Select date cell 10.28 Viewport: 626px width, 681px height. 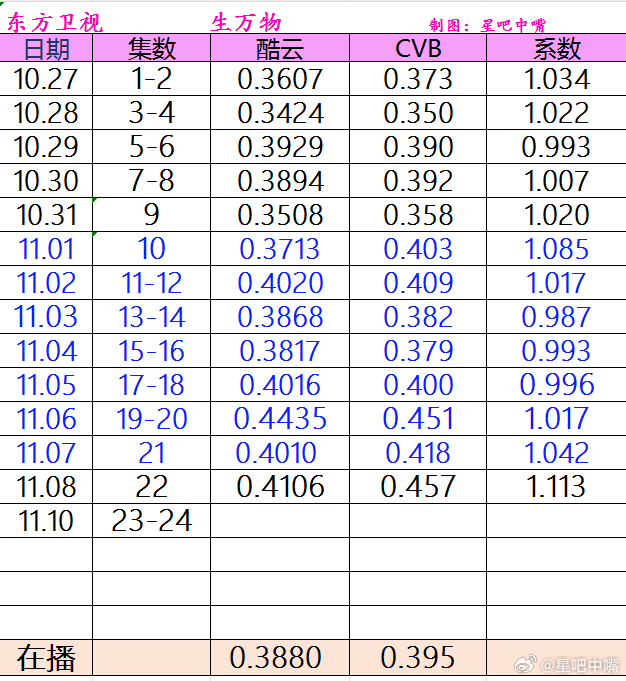(x=46, y=113)
